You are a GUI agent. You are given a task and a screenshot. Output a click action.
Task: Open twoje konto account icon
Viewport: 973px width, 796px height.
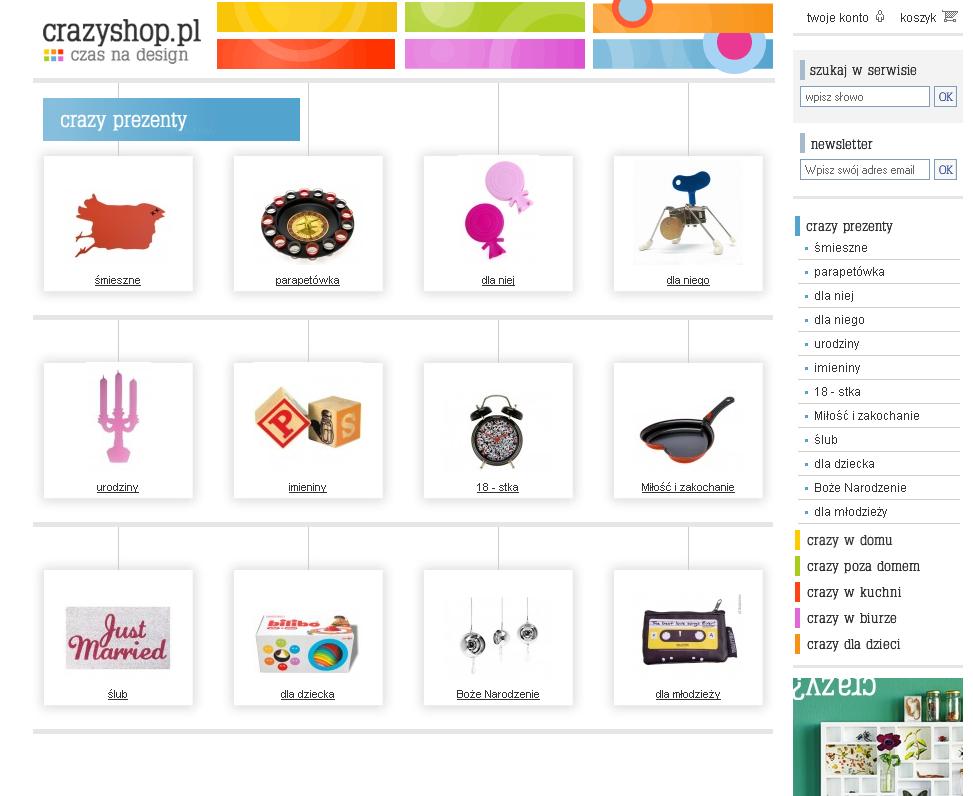pyautogui.click(x=880, y=17)
